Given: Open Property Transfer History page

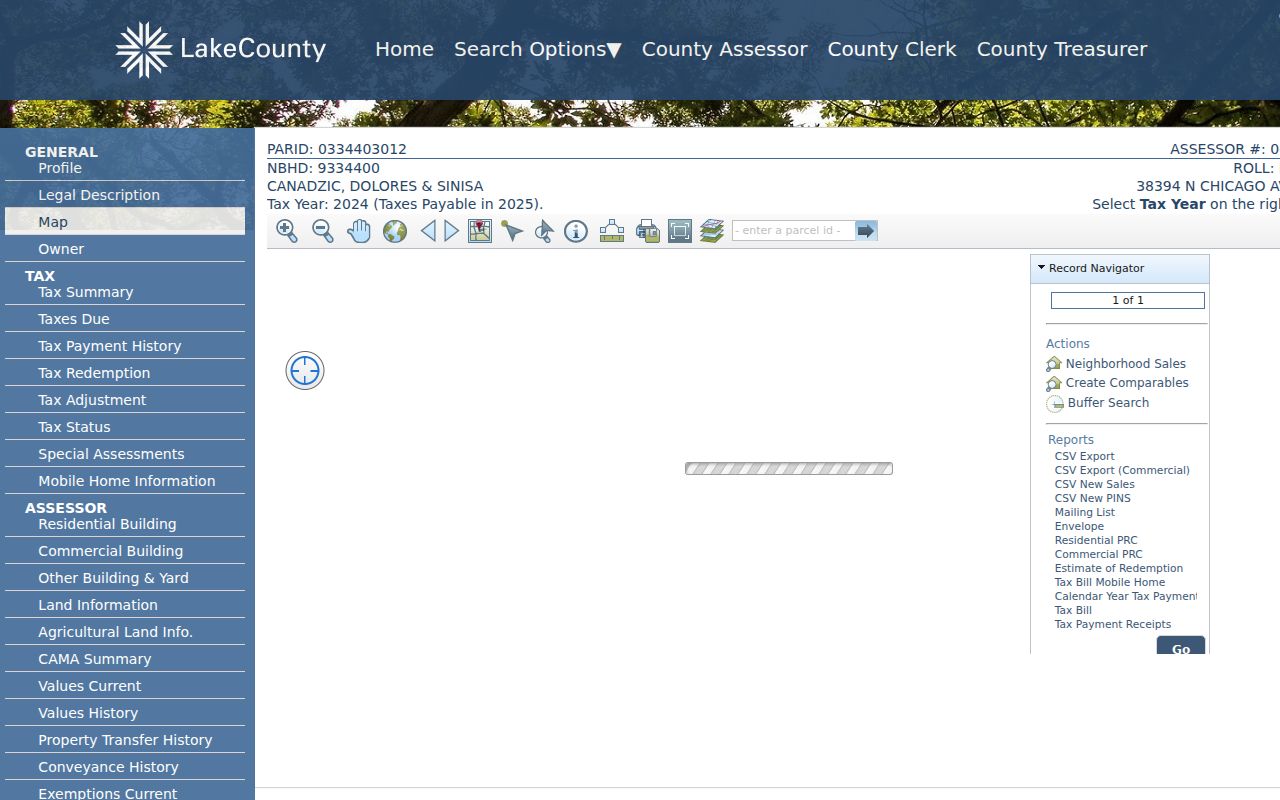Looking at the screenshot, I should pos(125,740).
